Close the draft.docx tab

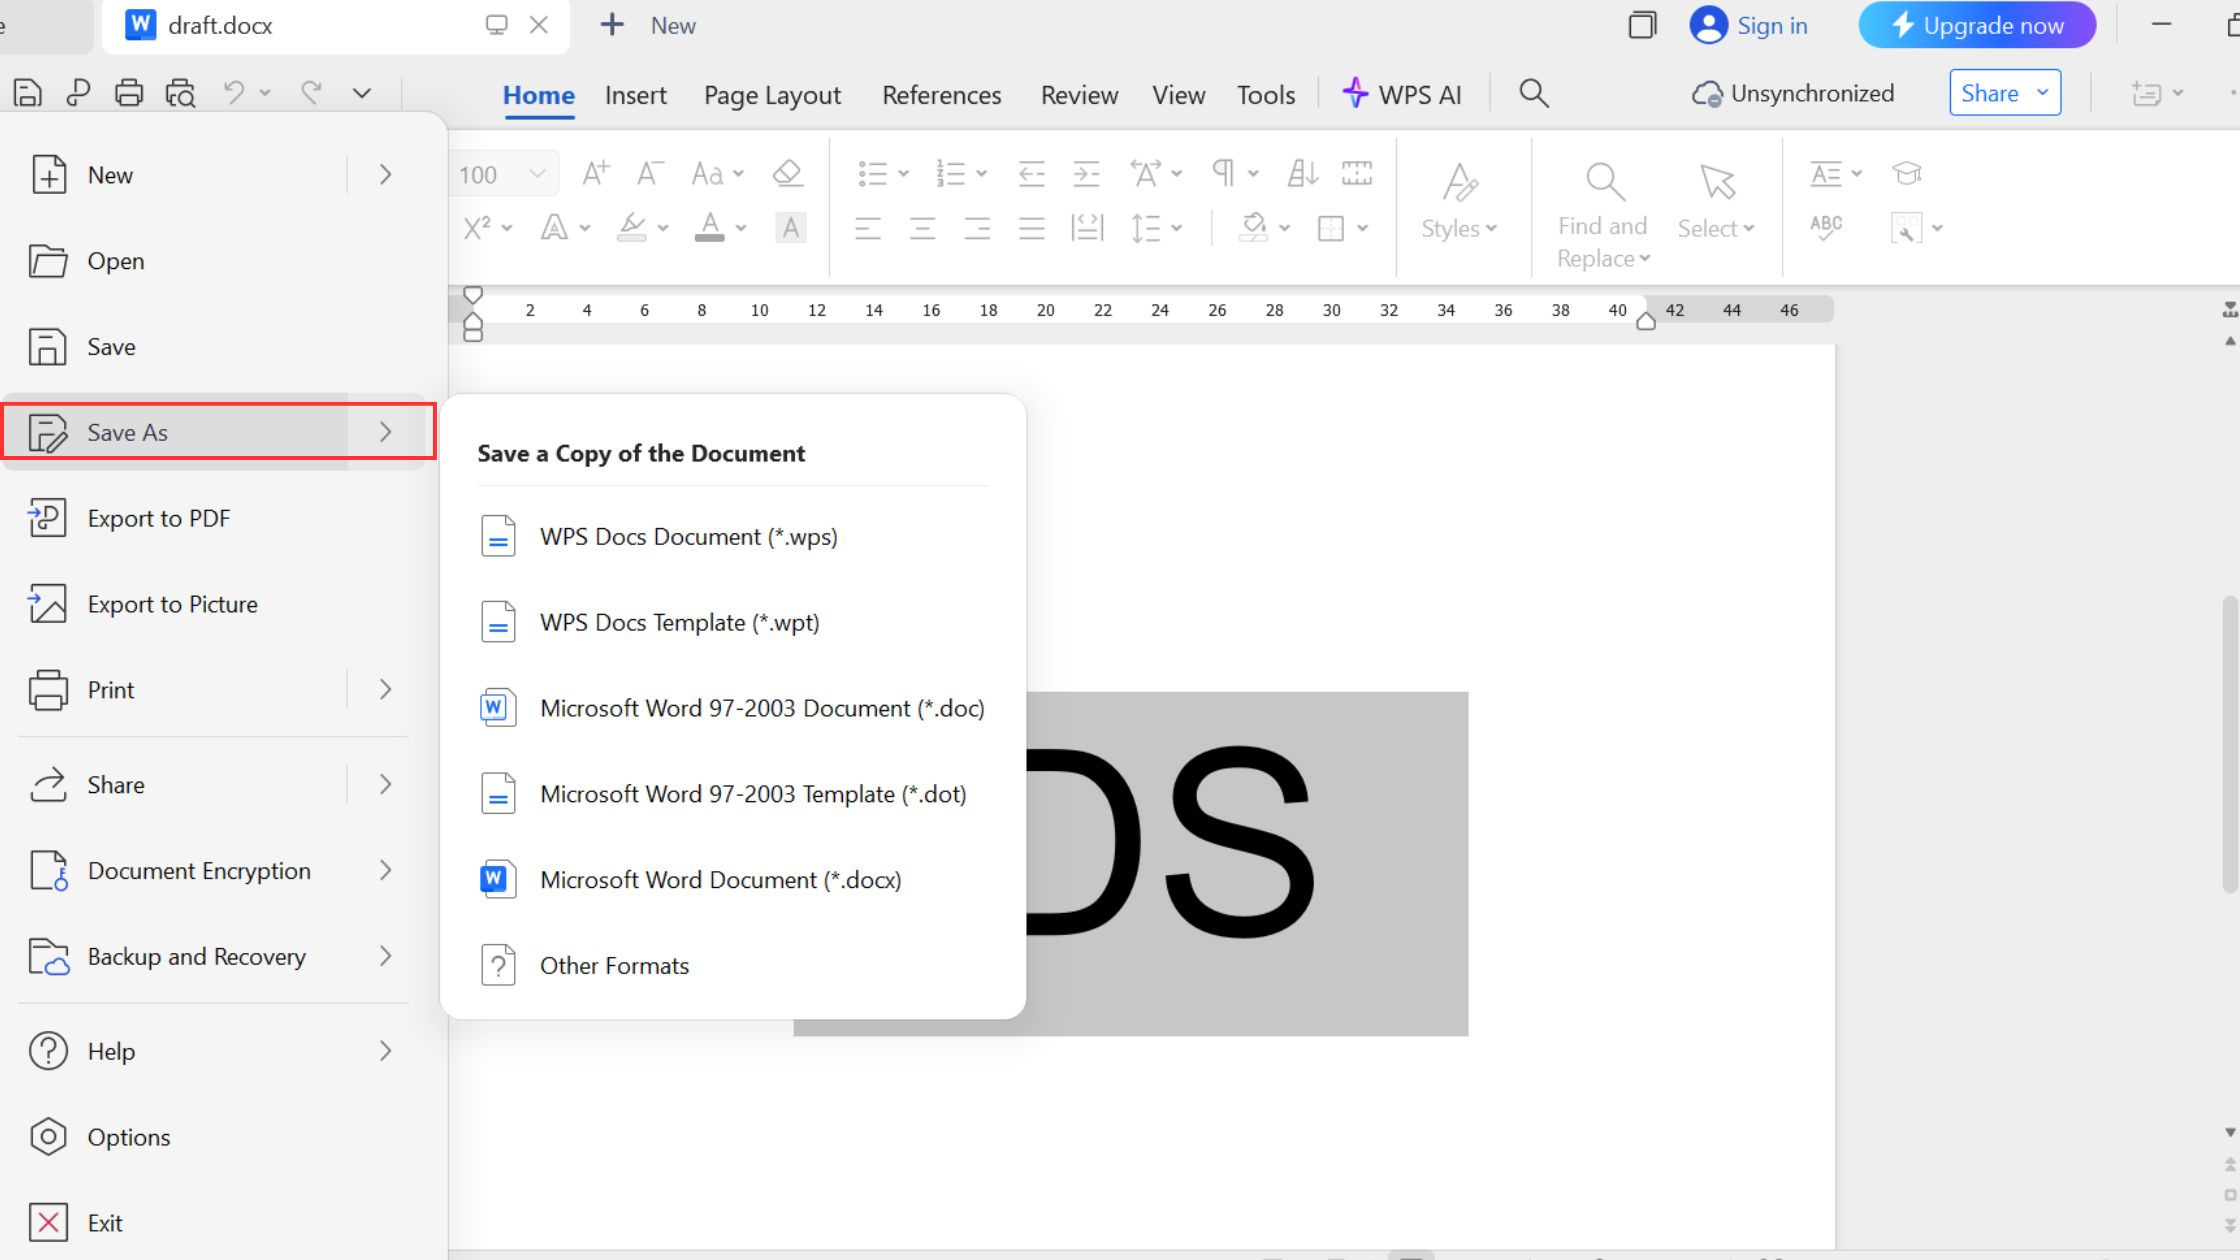[539, 25]
